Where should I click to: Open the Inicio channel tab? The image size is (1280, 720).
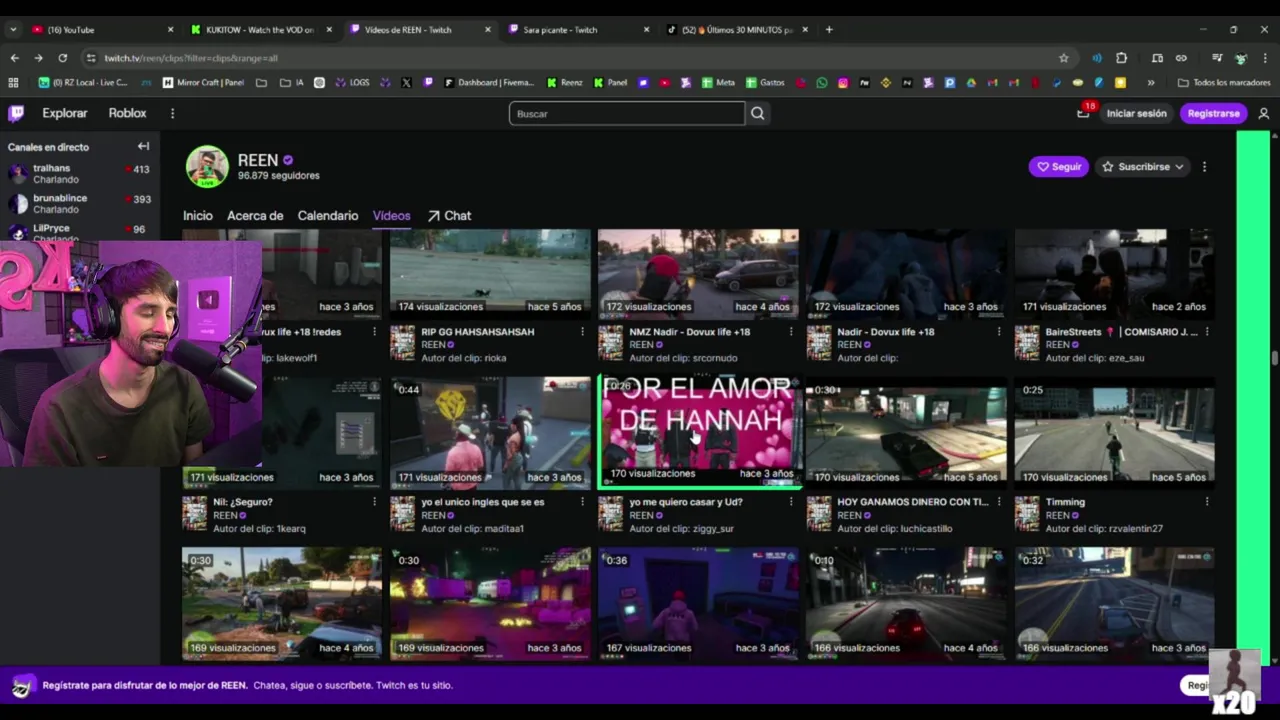(x=197, y=216)
